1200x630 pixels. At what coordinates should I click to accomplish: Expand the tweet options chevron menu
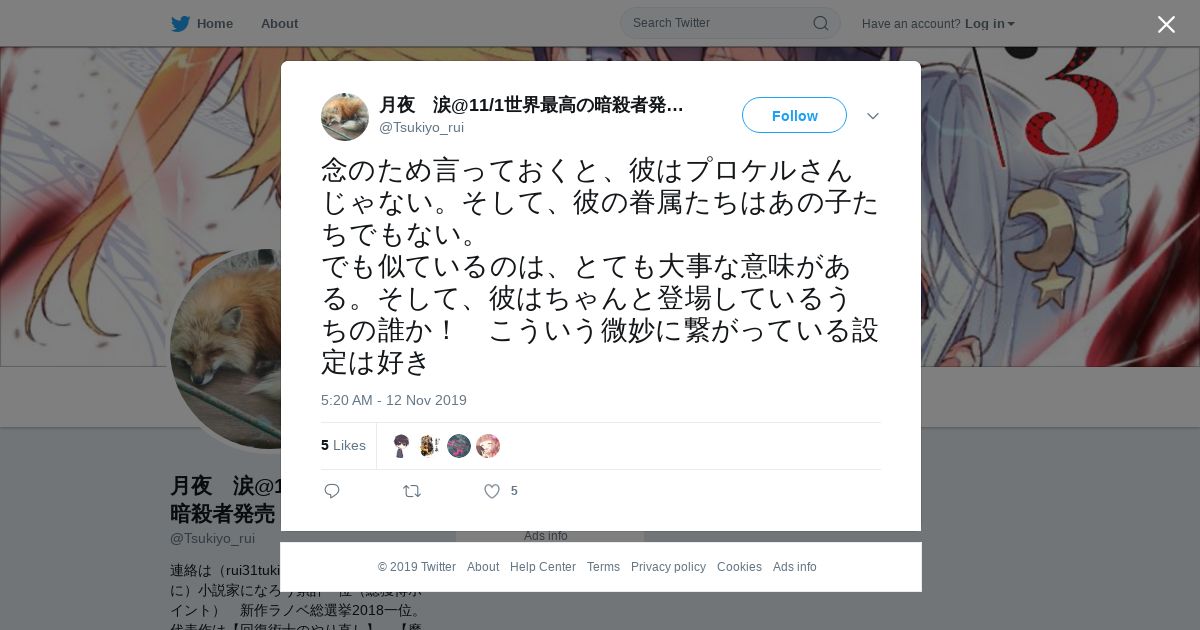pos(873,116)
